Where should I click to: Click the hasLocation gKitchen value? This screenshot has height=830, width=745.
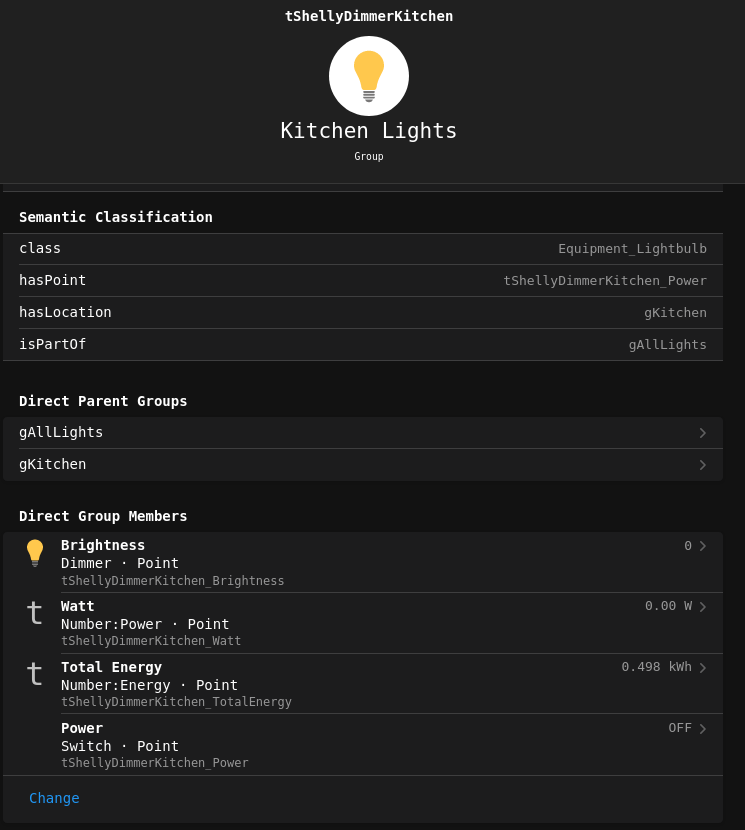click(x=675, y=313)
